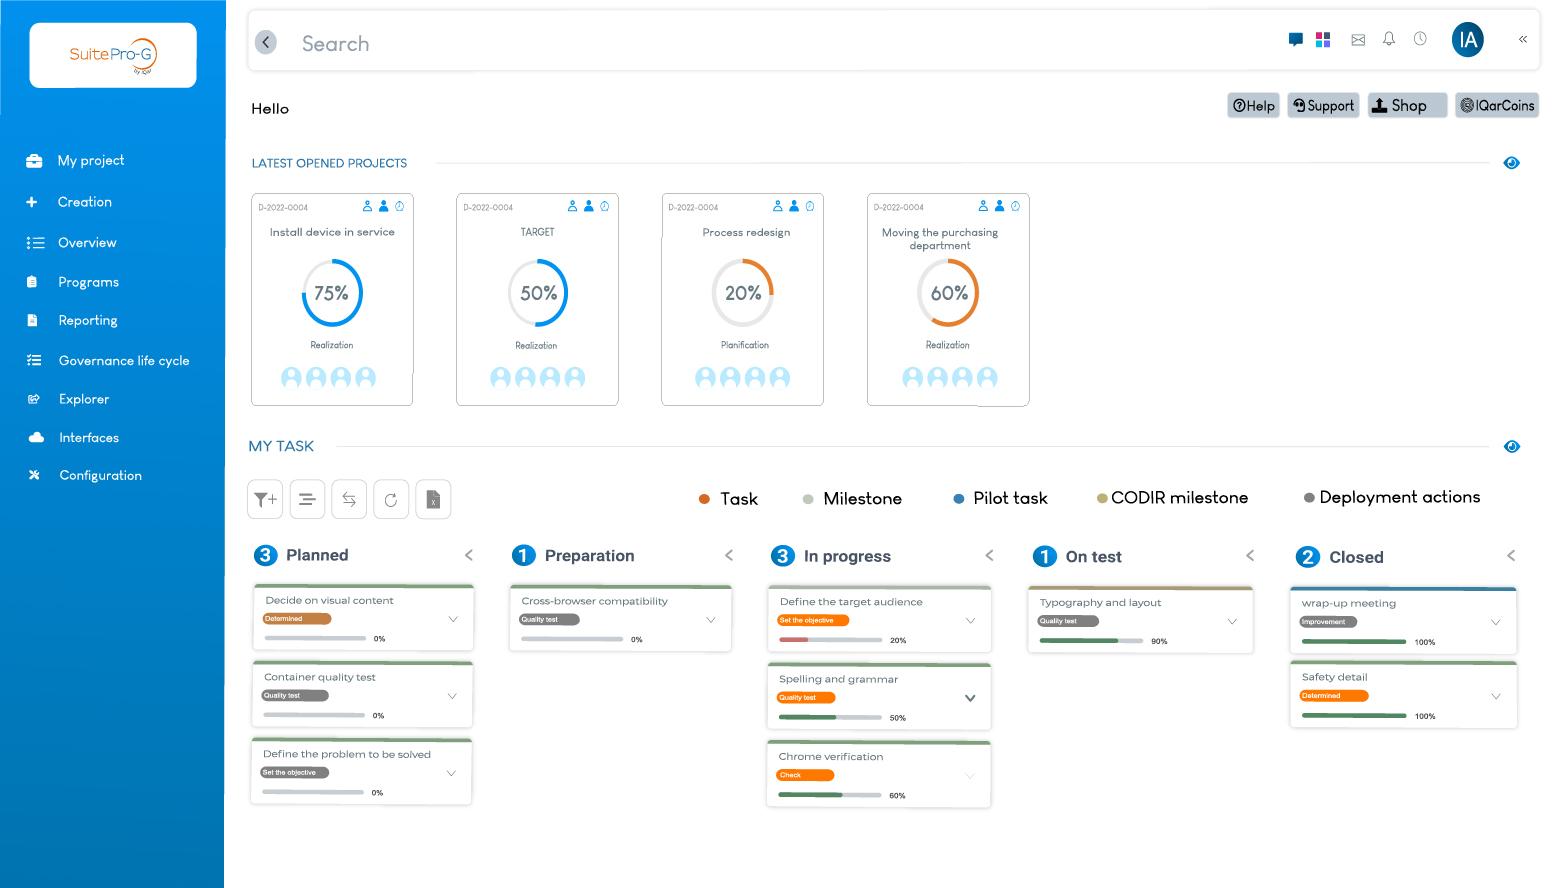The image size is (1562, 888).
Task: Click the Shop button
Action: point(1407,105)
